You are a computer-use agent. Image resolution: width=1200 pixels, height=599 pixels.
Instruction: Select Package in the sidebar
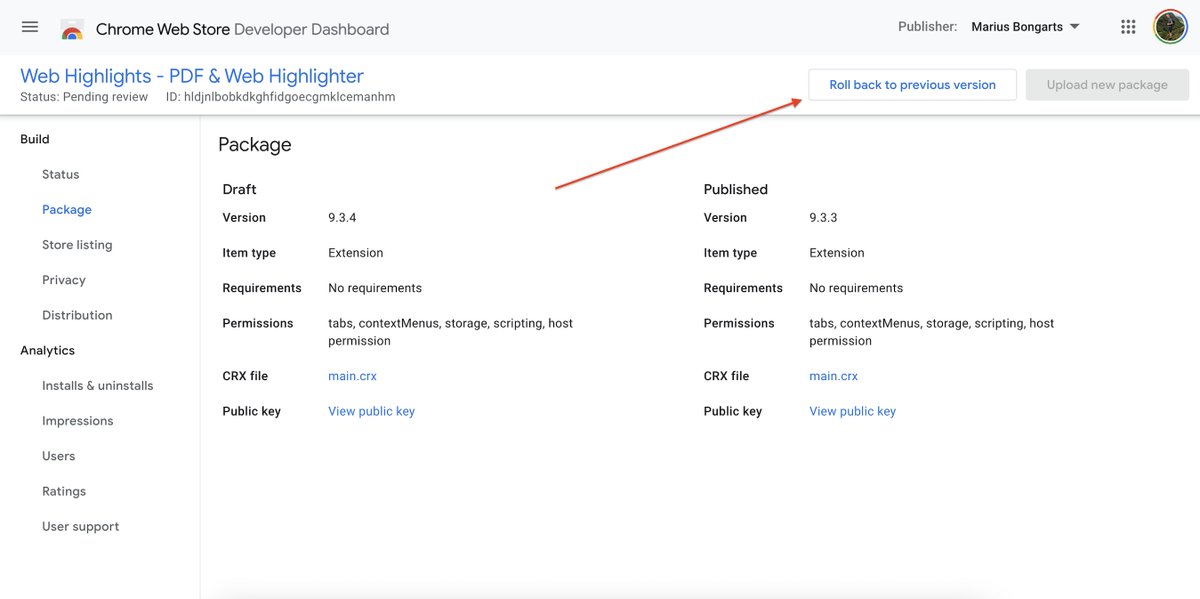(67, 210)
